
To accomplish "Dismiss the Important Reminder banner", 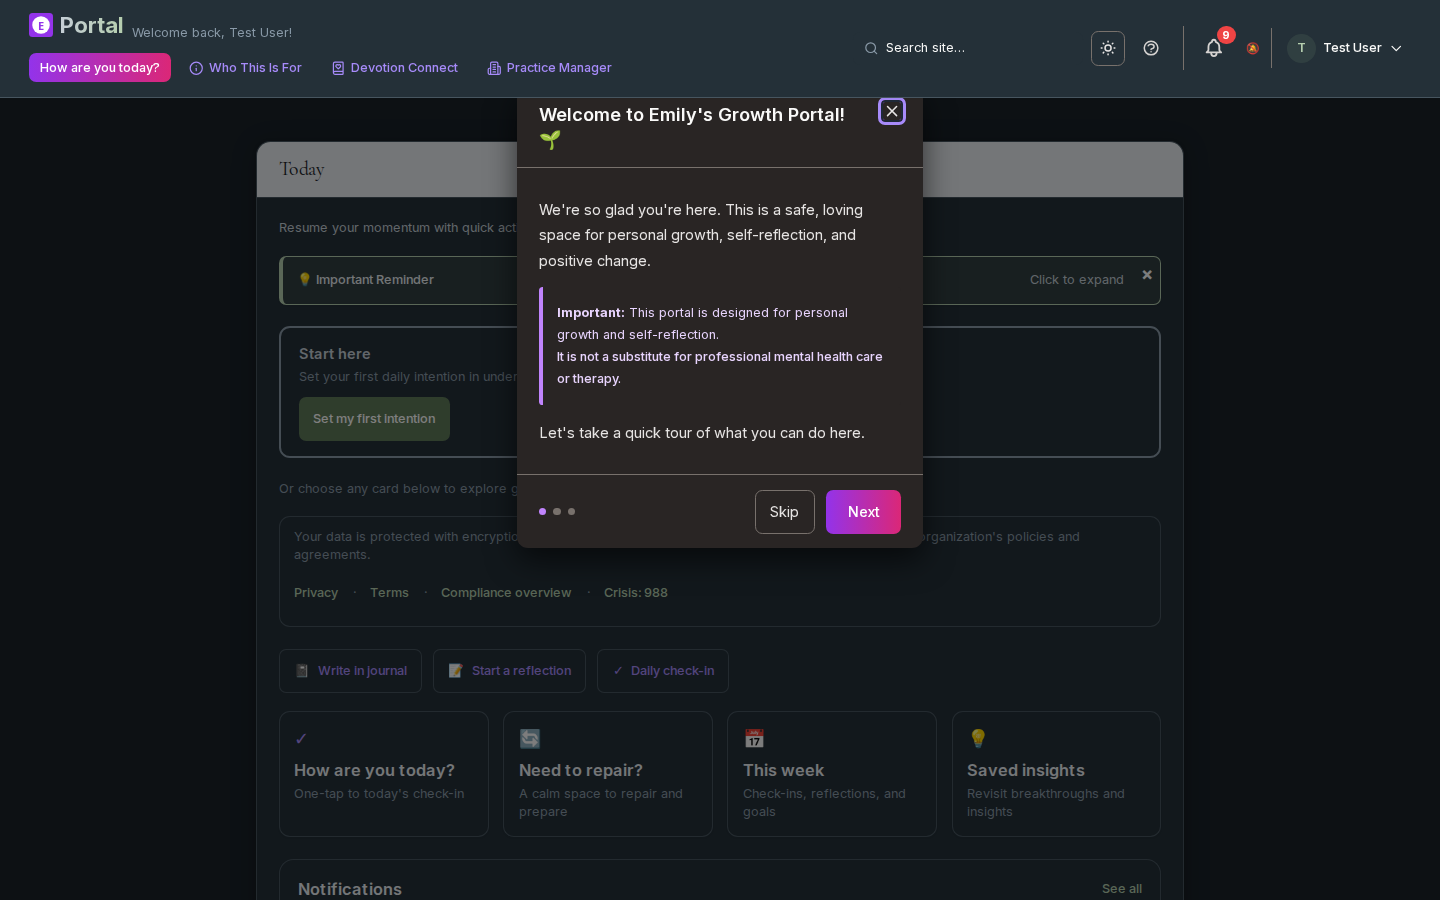I will coord(1147,275).
